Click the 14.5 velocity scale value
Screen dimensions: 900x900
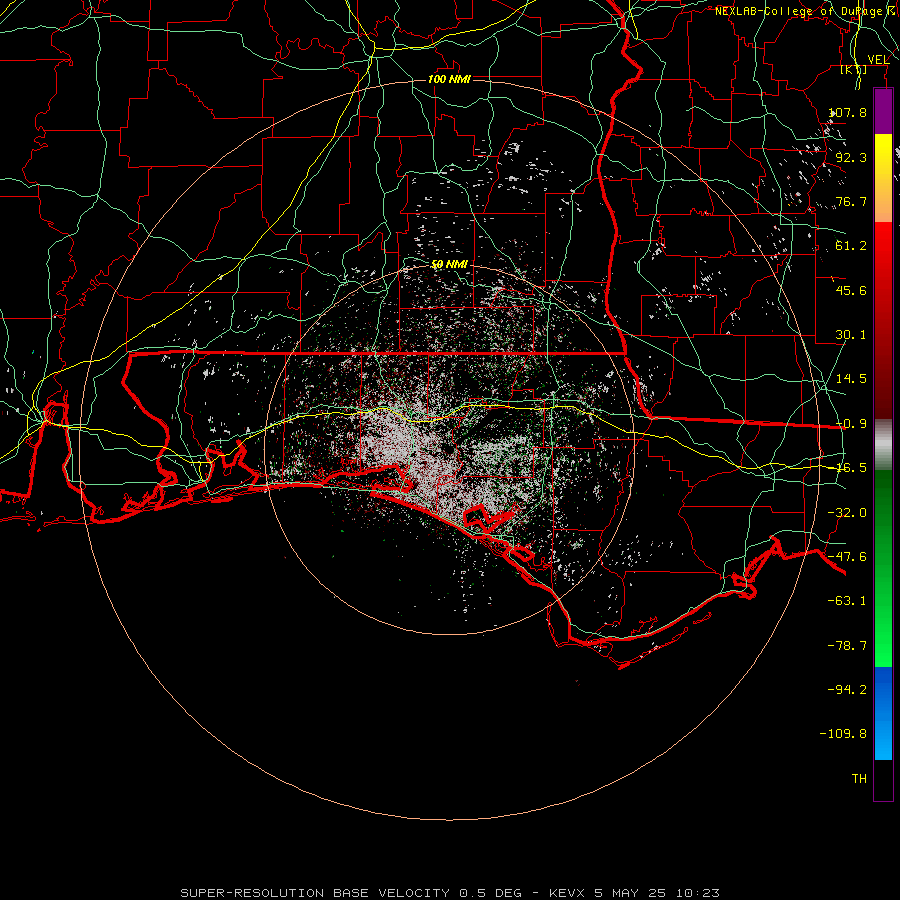click(851, 379)
